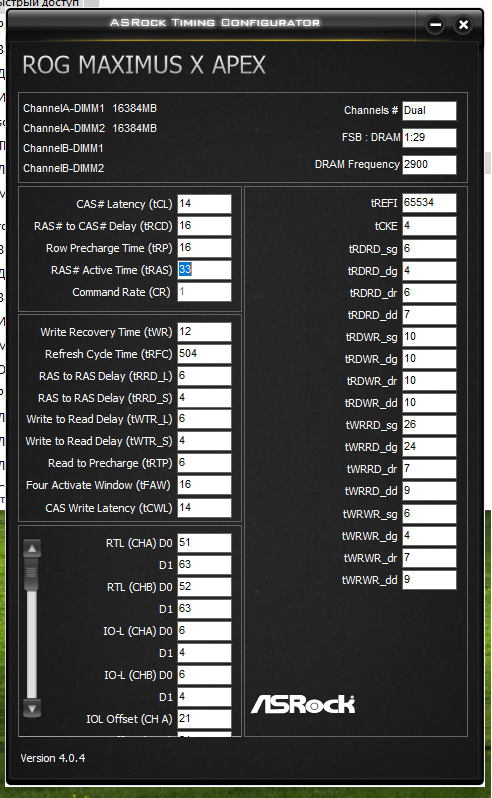Select the RTL (CHA) D0 field
This screenshot has width=492, height=798.
204,543
